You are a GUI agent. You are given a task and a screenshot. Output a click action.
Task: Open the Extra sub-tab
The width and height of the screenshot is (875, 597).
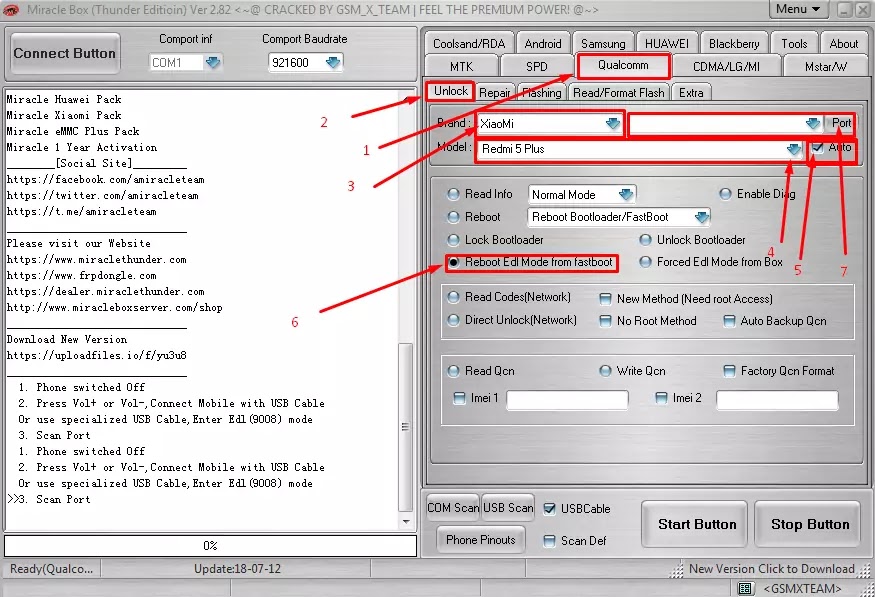[x=691, y=93]
